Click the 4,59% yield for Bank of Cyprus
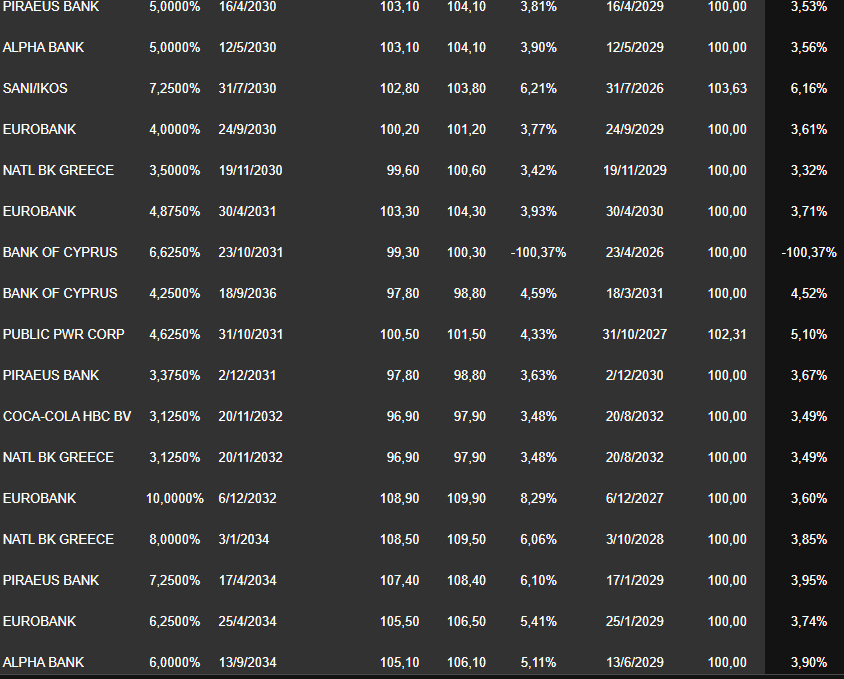 (539, 293)
